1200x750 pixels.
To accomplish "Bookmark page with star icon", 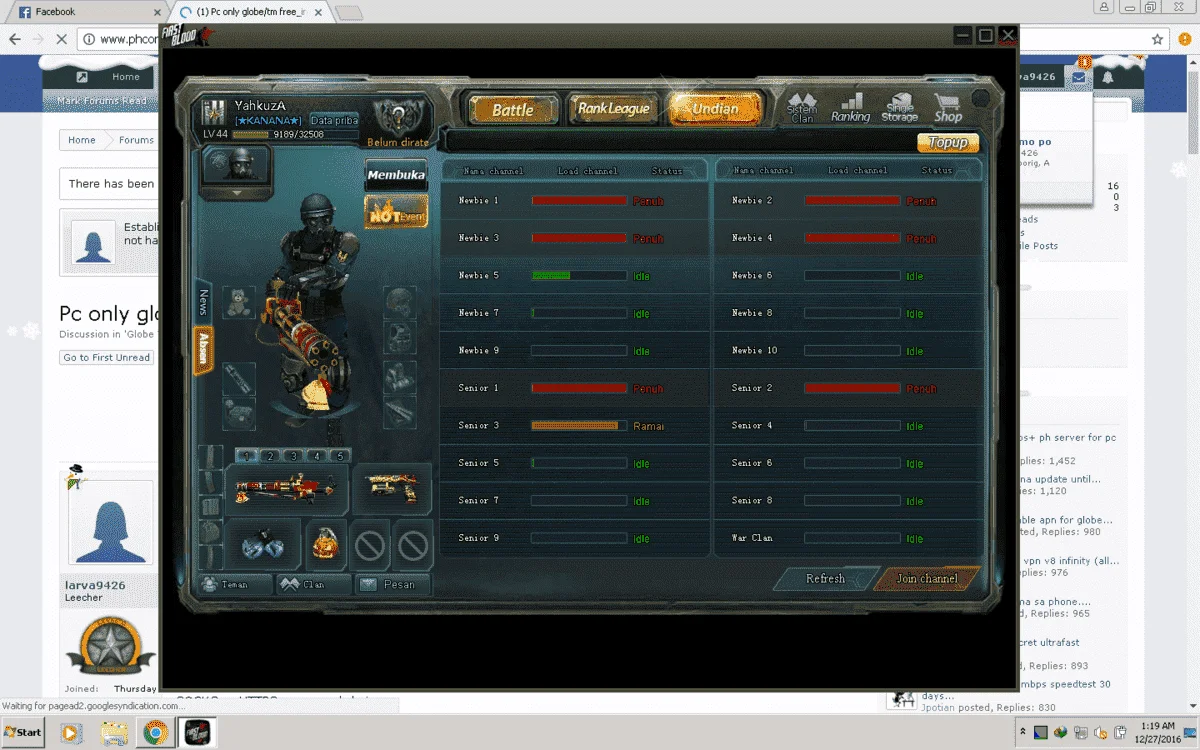I will pyautogui.click(x=1157, y=39).
